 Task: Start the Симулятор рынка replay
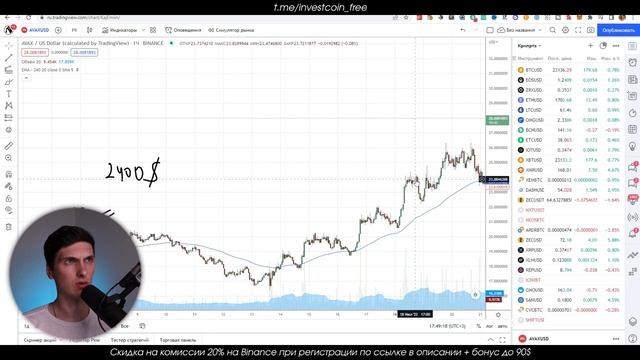coord(231,30)
